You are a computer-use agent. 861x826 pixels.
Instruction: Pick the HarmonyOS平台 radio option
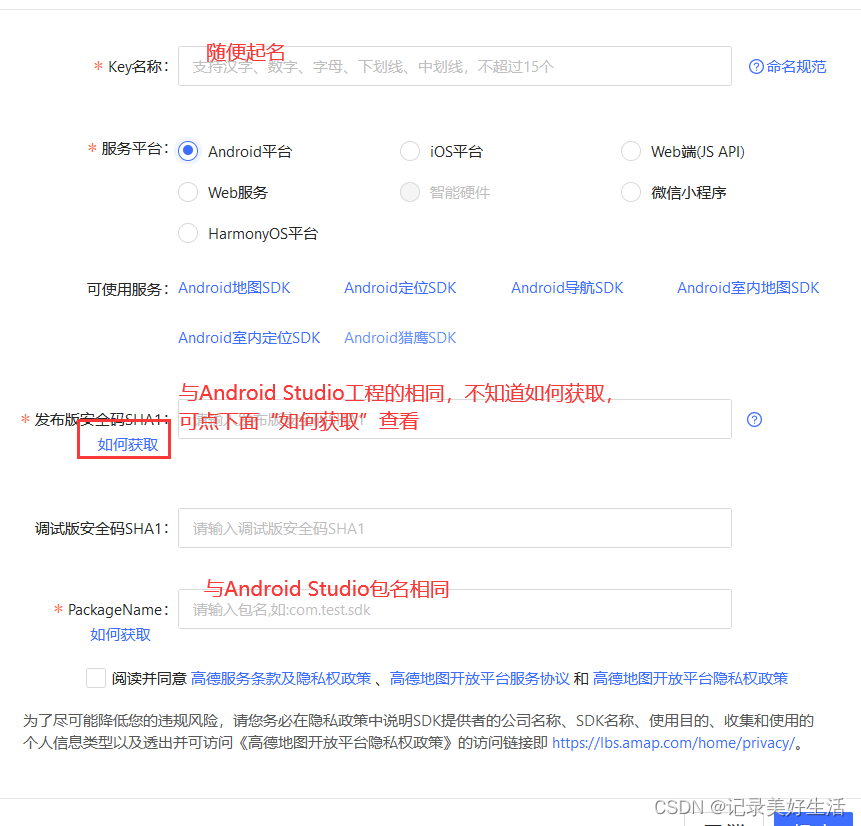(188, 233)
